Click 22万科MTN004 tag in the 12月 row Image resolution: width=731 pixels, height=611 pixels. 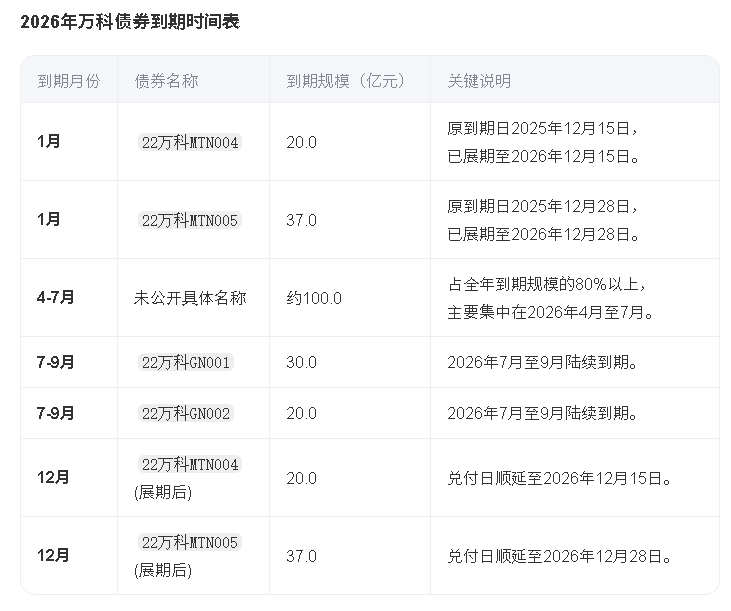(190, 464)
